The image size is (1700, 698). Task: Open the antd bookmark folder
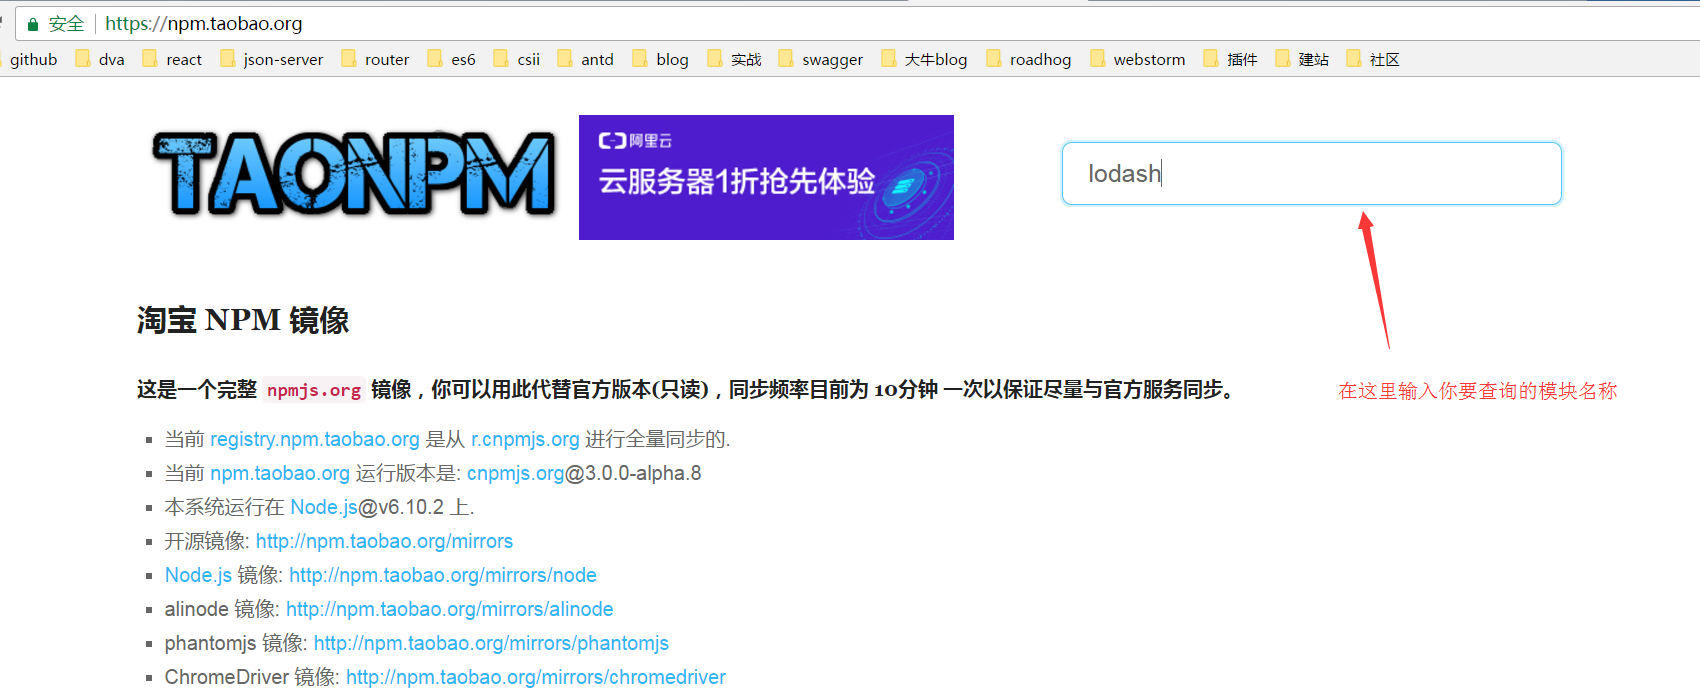(x=586, y=59)
